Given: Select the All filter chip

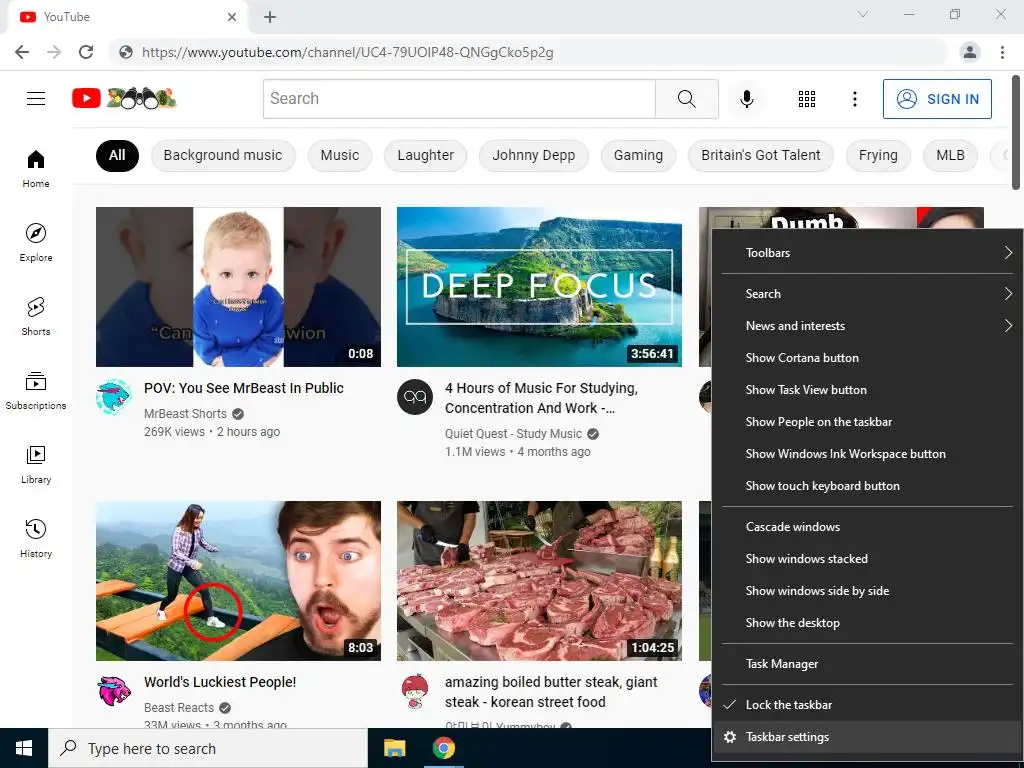Looking at the screenshot, I should click(117, 155).
